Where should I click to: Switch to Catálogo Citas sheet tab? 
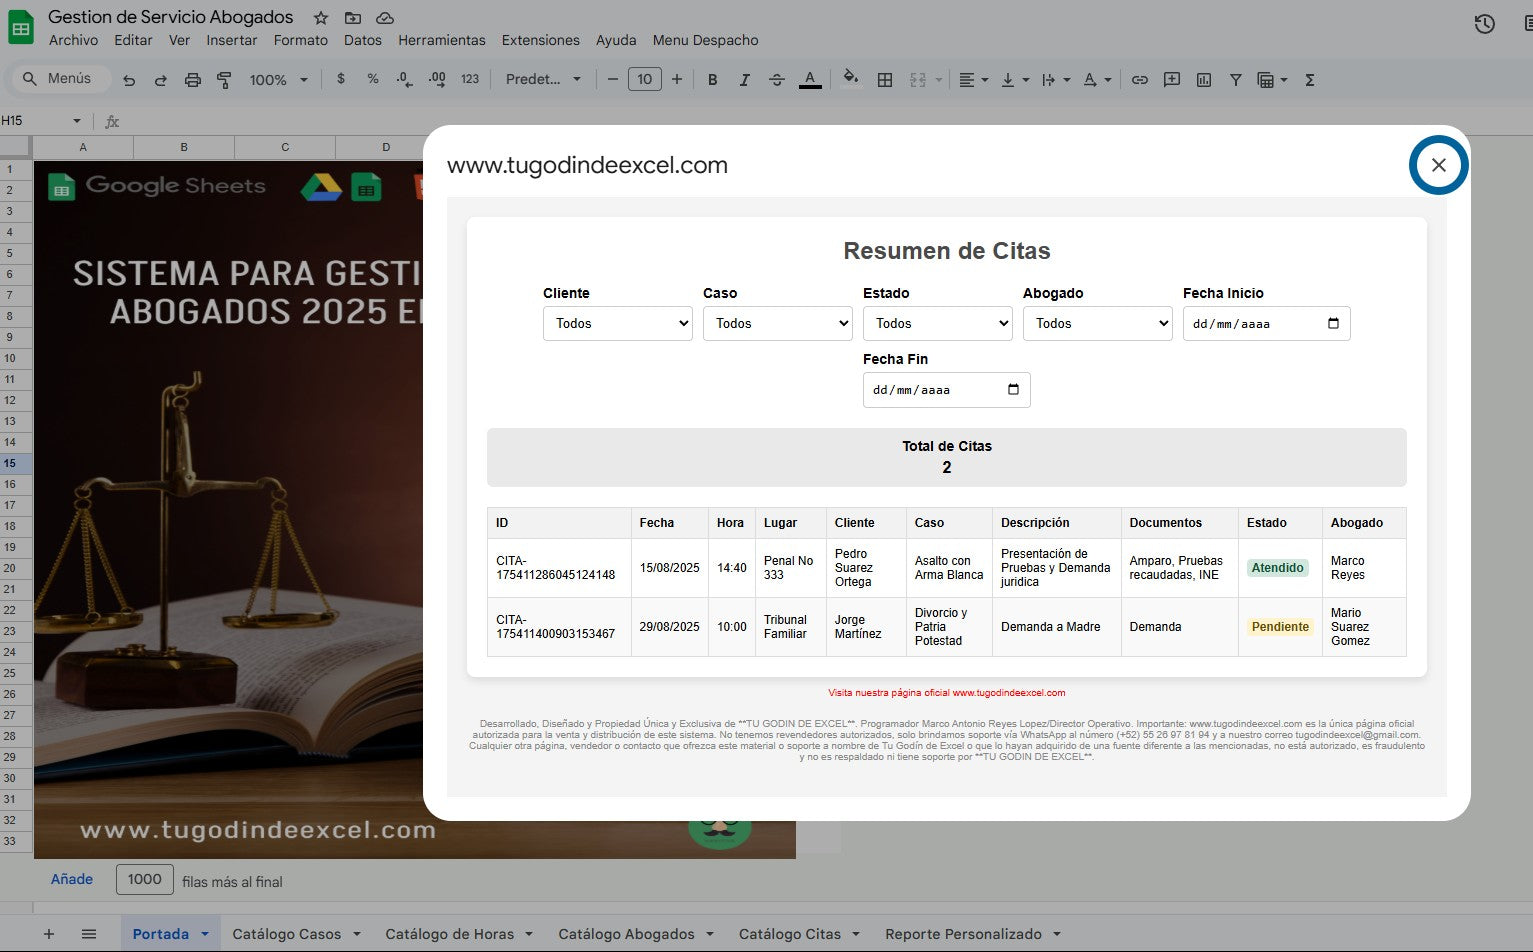click(799, 934)
